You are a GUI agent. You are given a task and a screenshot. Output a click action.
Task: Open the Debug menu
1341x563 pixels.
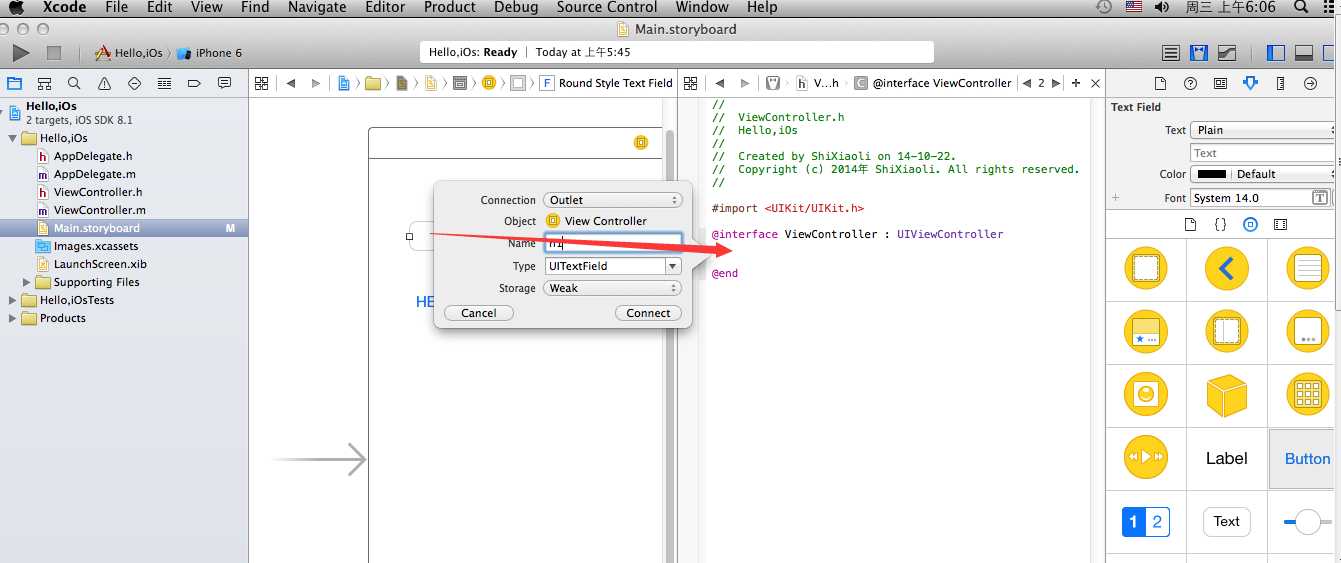[x=516, y=7]
